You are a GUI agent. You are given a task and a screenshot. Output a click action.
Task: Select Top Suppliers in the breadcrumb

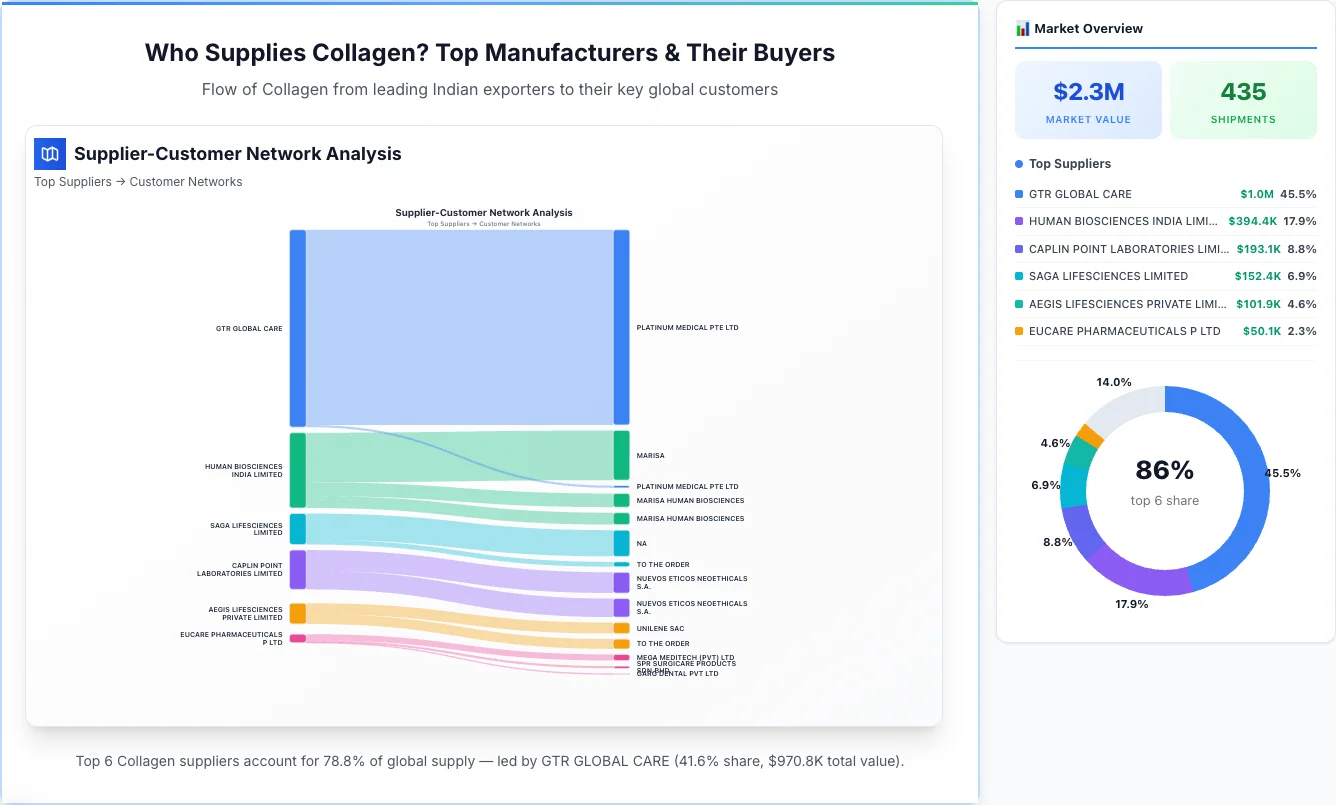(72, 181)
